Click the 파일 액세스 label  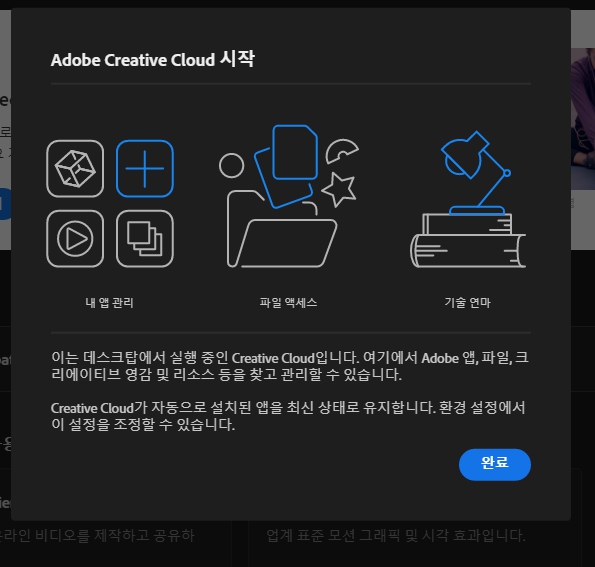pos(288,302)
